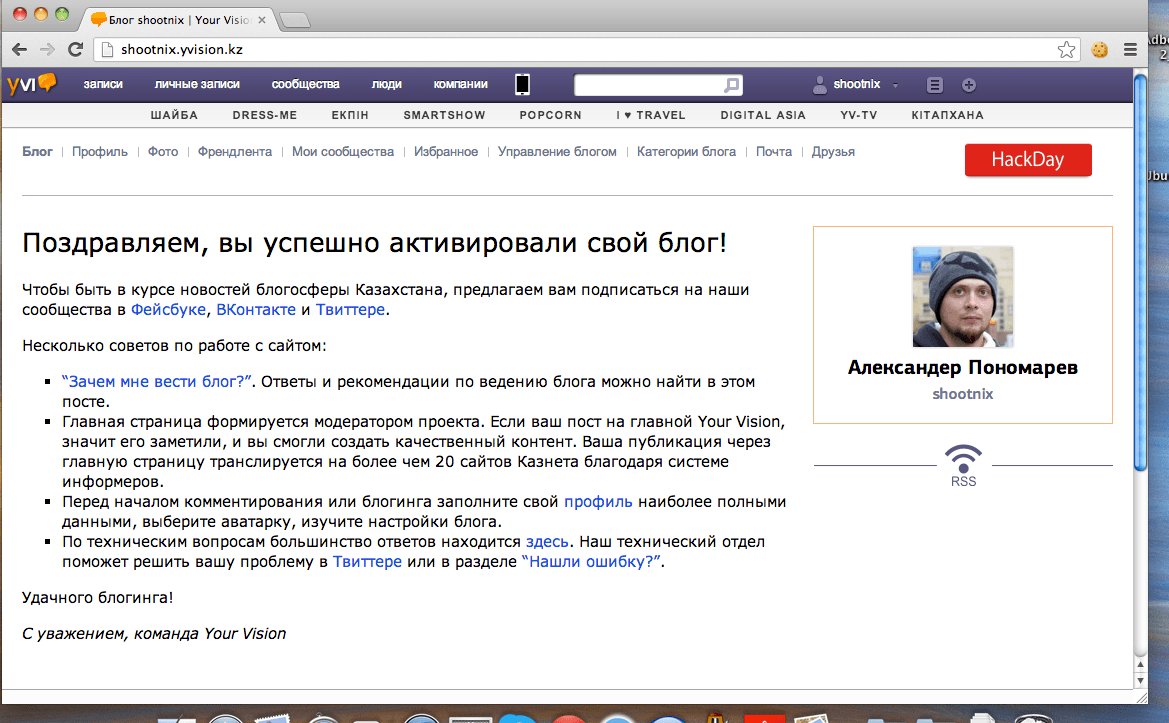Viewport: 1169px width, 723px height.
Task: Expand the shootnix user dropdown arrow
Action: pos(895,85)
